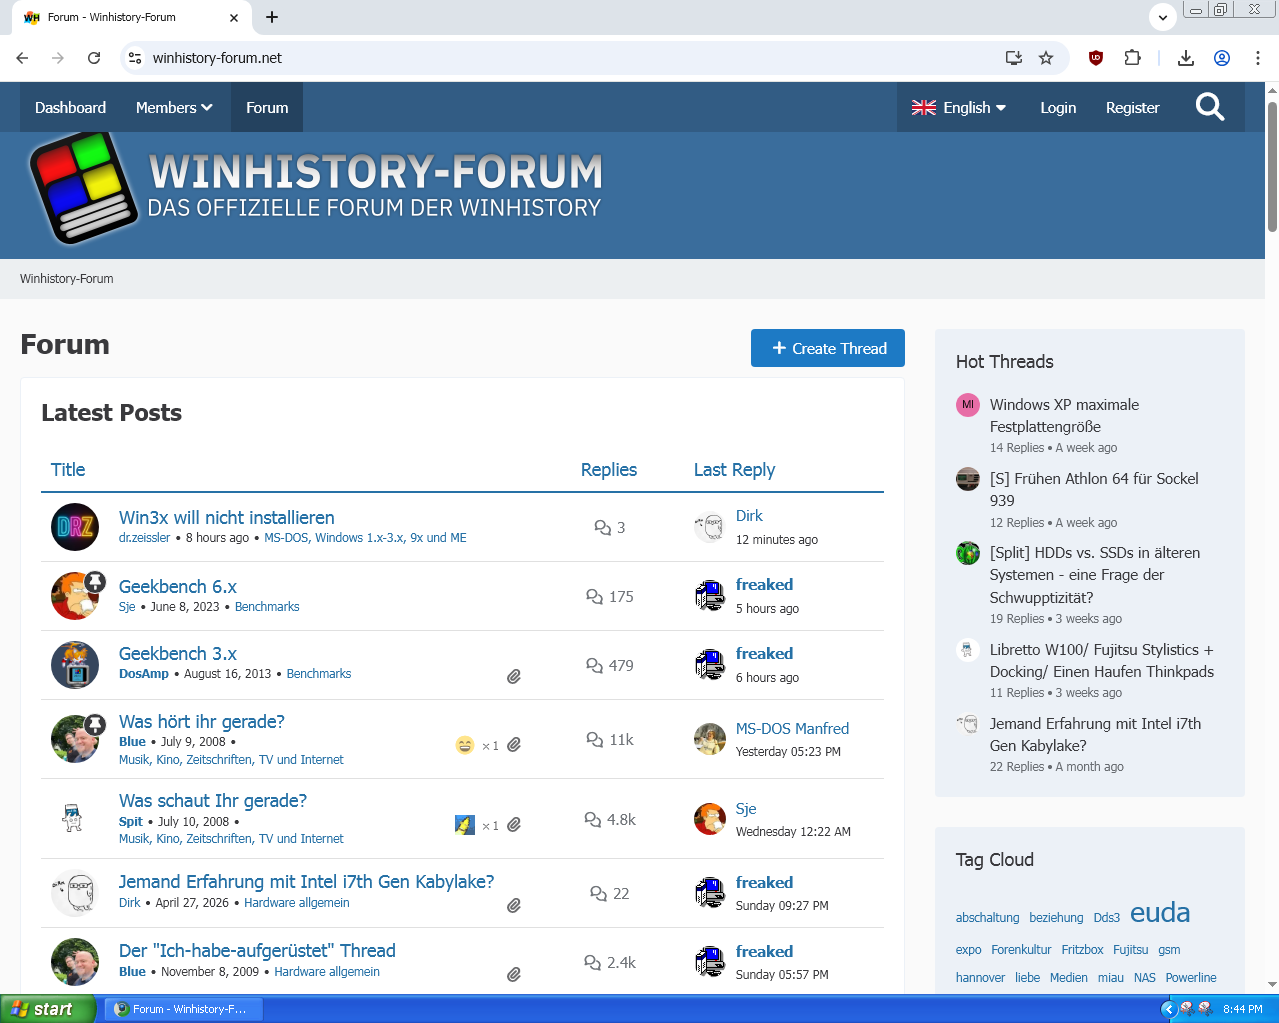The width and height of the screenshot is (1279, 1023).
Task: Click the site information icon
Action: [x=135, y=58]
